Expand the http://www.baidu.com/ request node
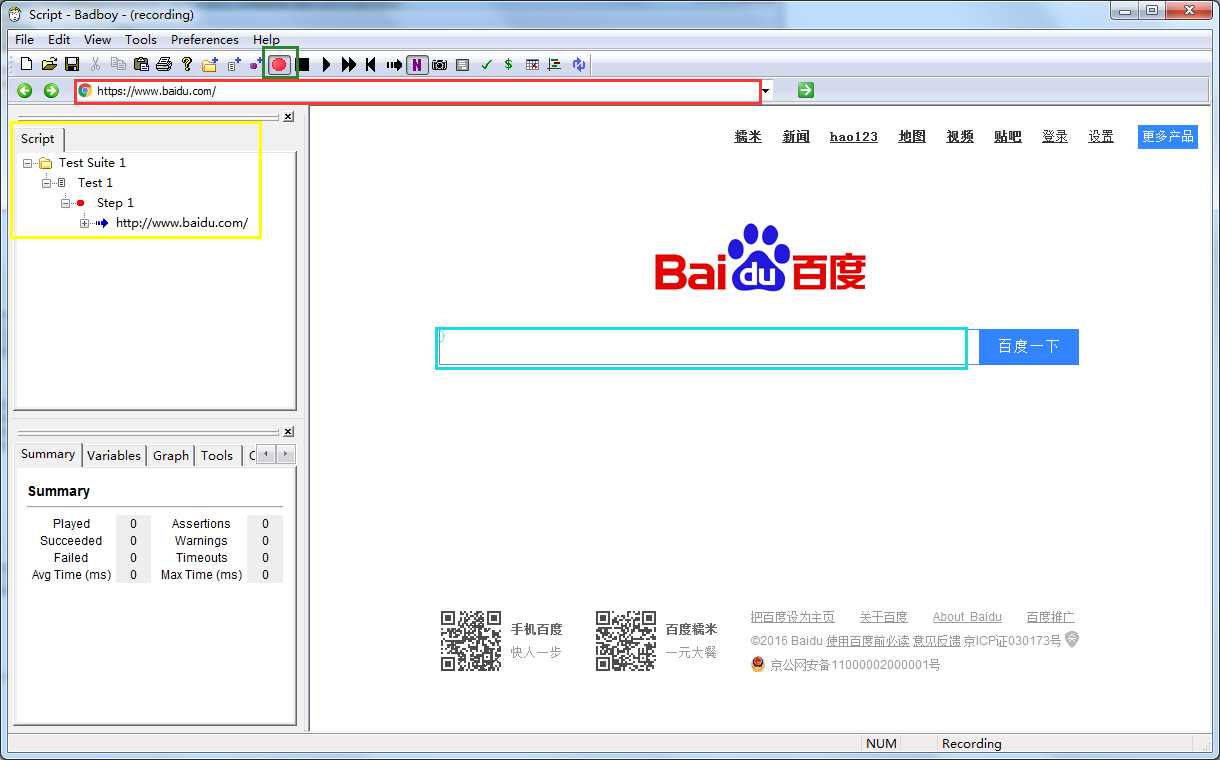This screenshot has width=1220, height=760. pos(84,223)
